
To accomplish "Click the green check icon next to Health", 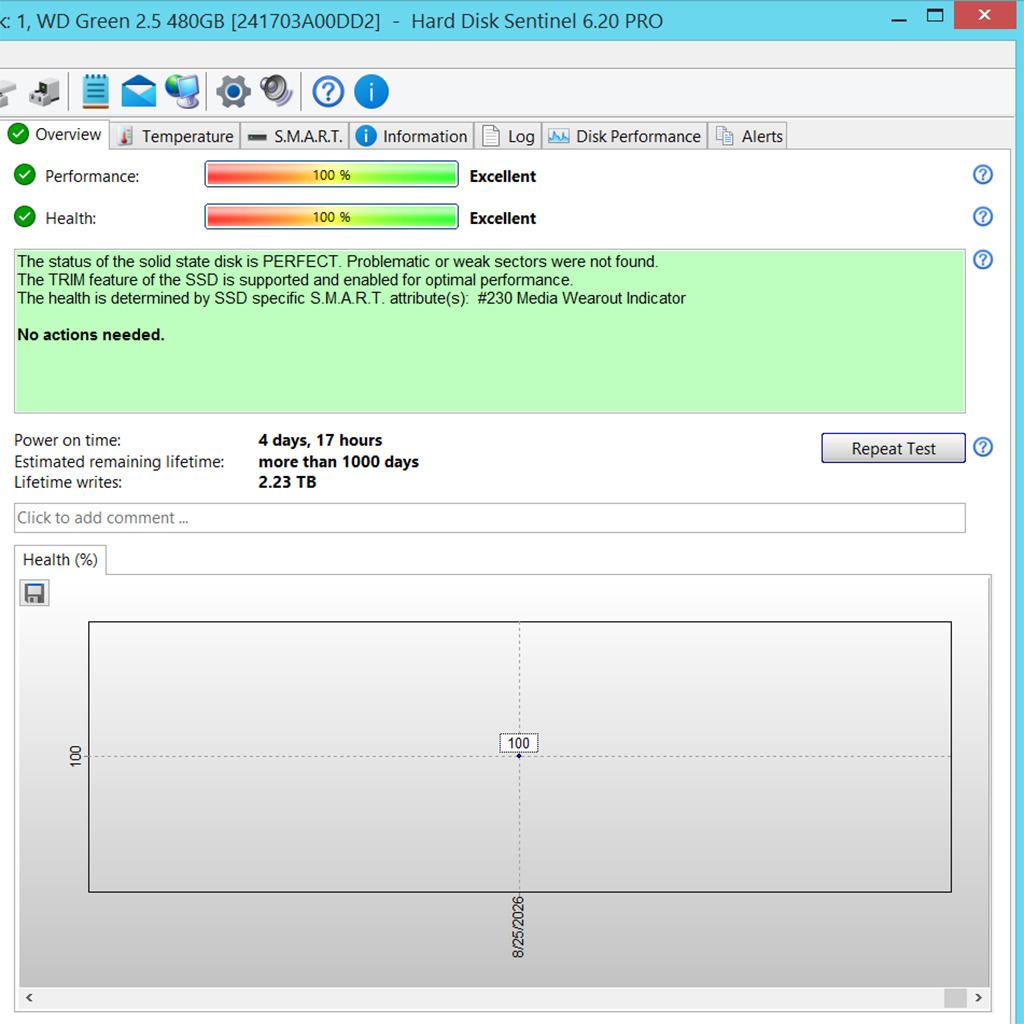I will point(25,216).
